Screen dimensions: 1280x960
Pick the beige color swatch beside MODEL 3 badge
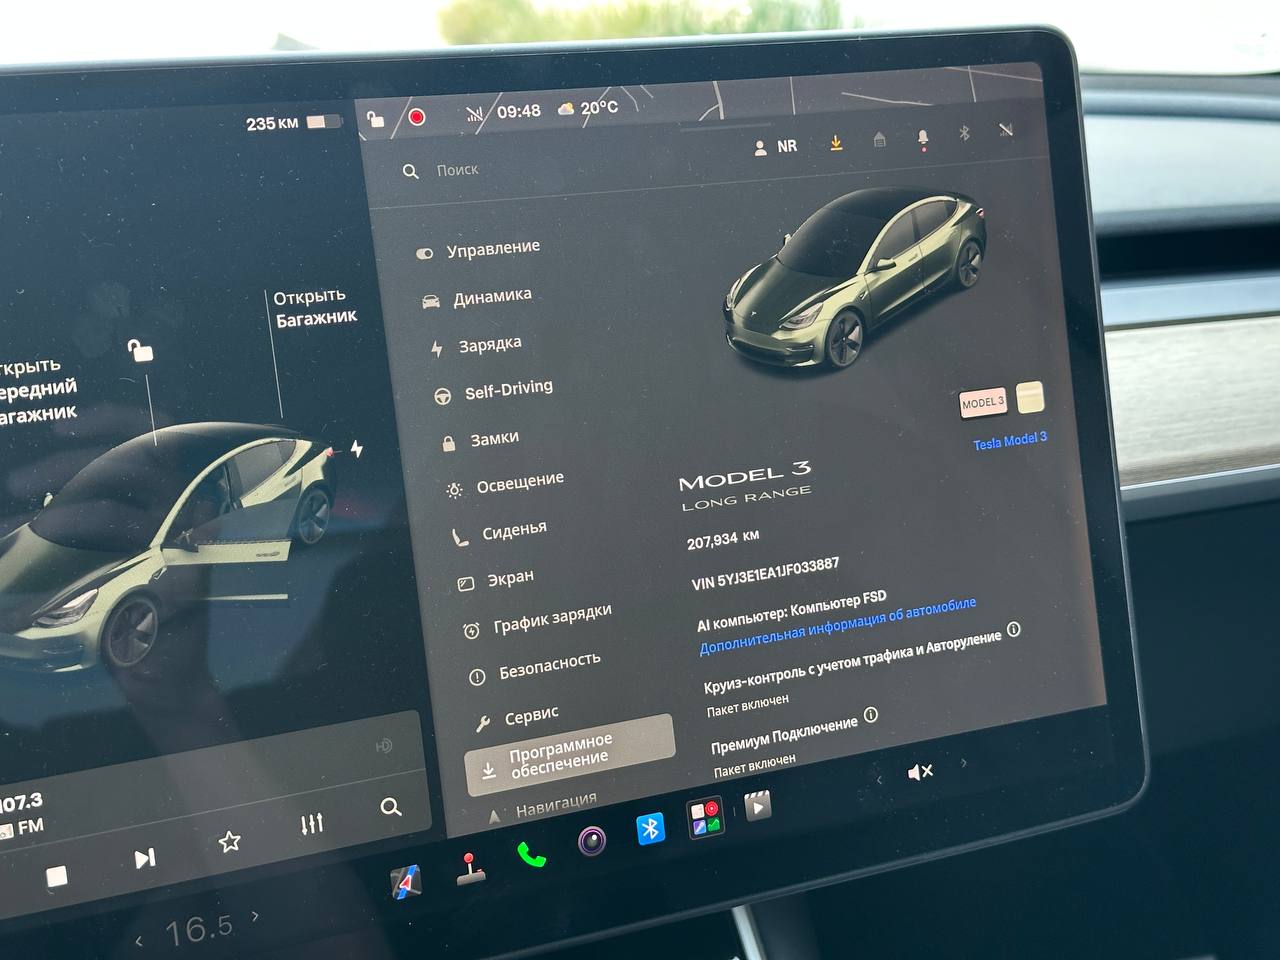click(x=1030, y=397)
